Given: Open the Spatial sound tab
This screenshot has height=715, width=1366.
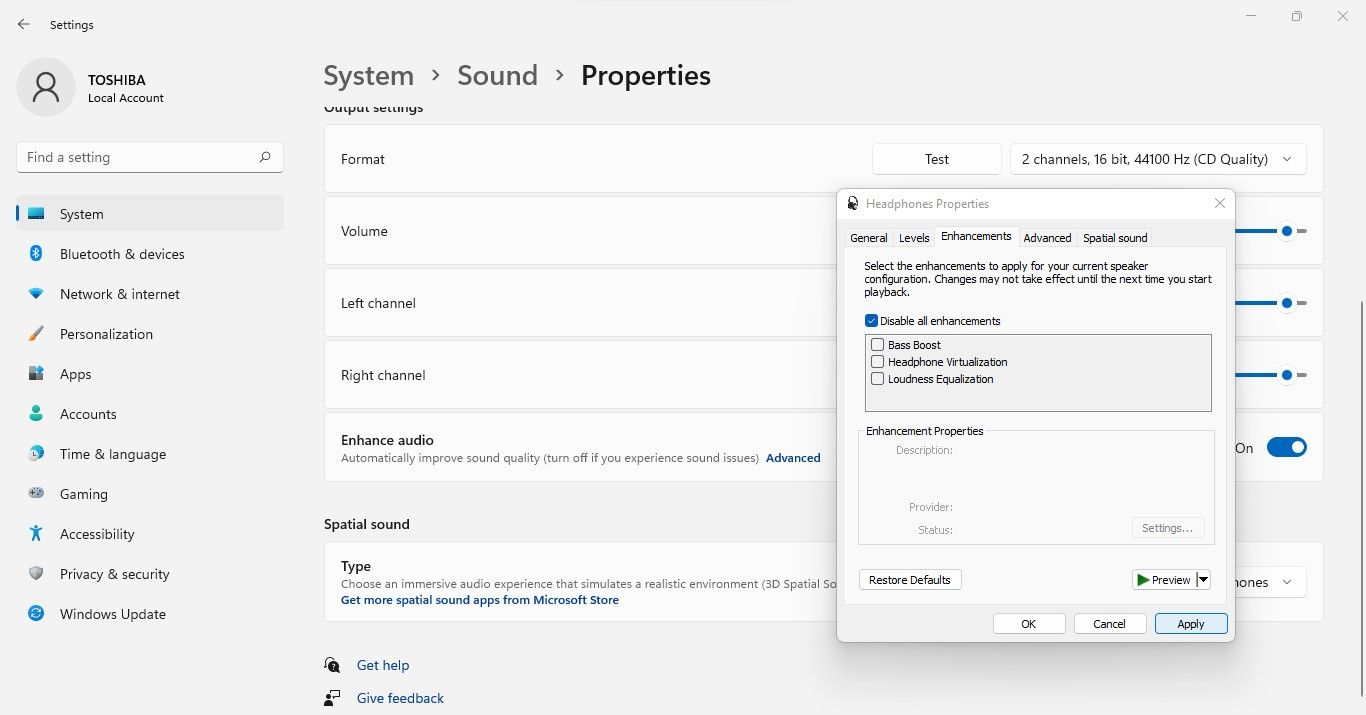Looking at the screenshot, I should pyautogui.click(x=1115, y=238).
